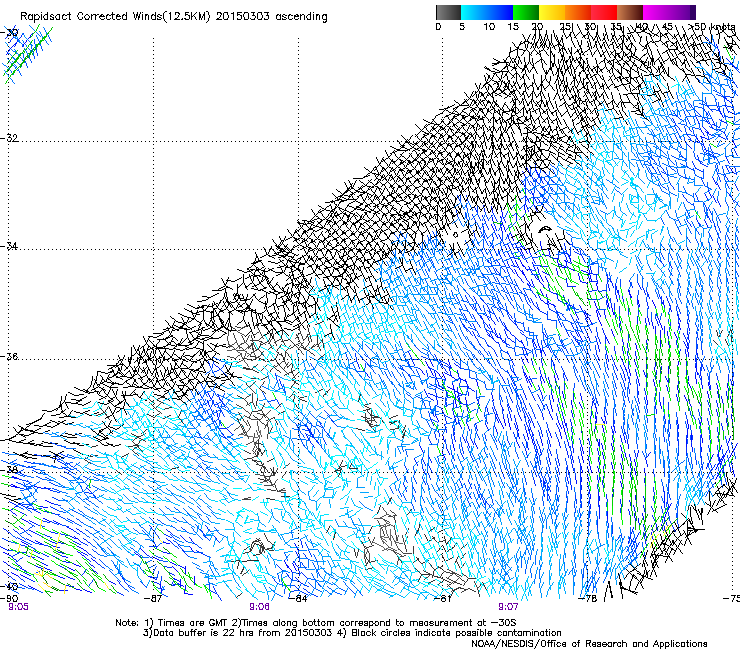Click the -40 latitude label
The height and width of the screenshot is (650, 740).
pos(9,587)
